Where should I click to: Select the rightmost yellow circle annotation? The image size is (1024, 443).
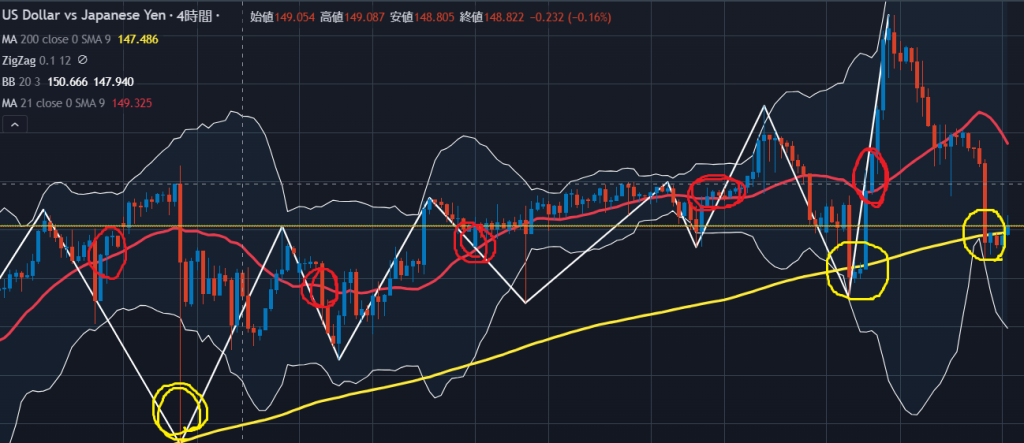pos(984,235)
